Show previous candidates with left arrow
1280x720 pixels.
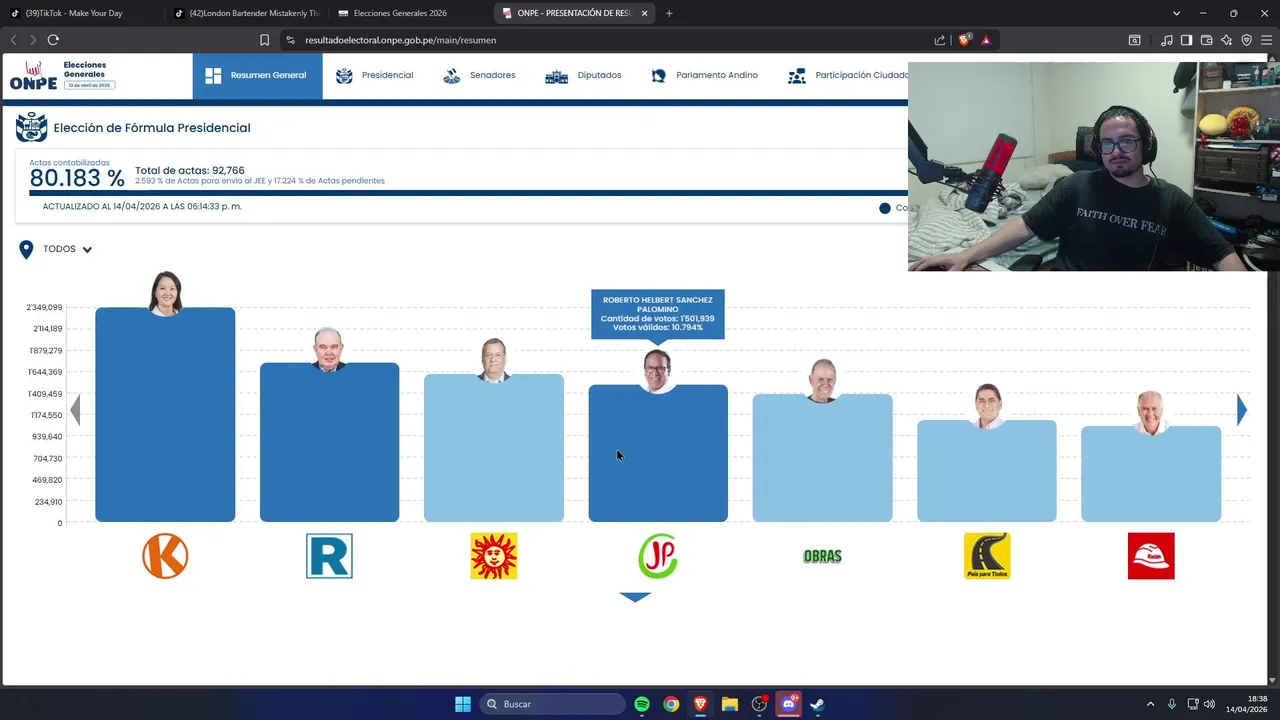point(75,410)
